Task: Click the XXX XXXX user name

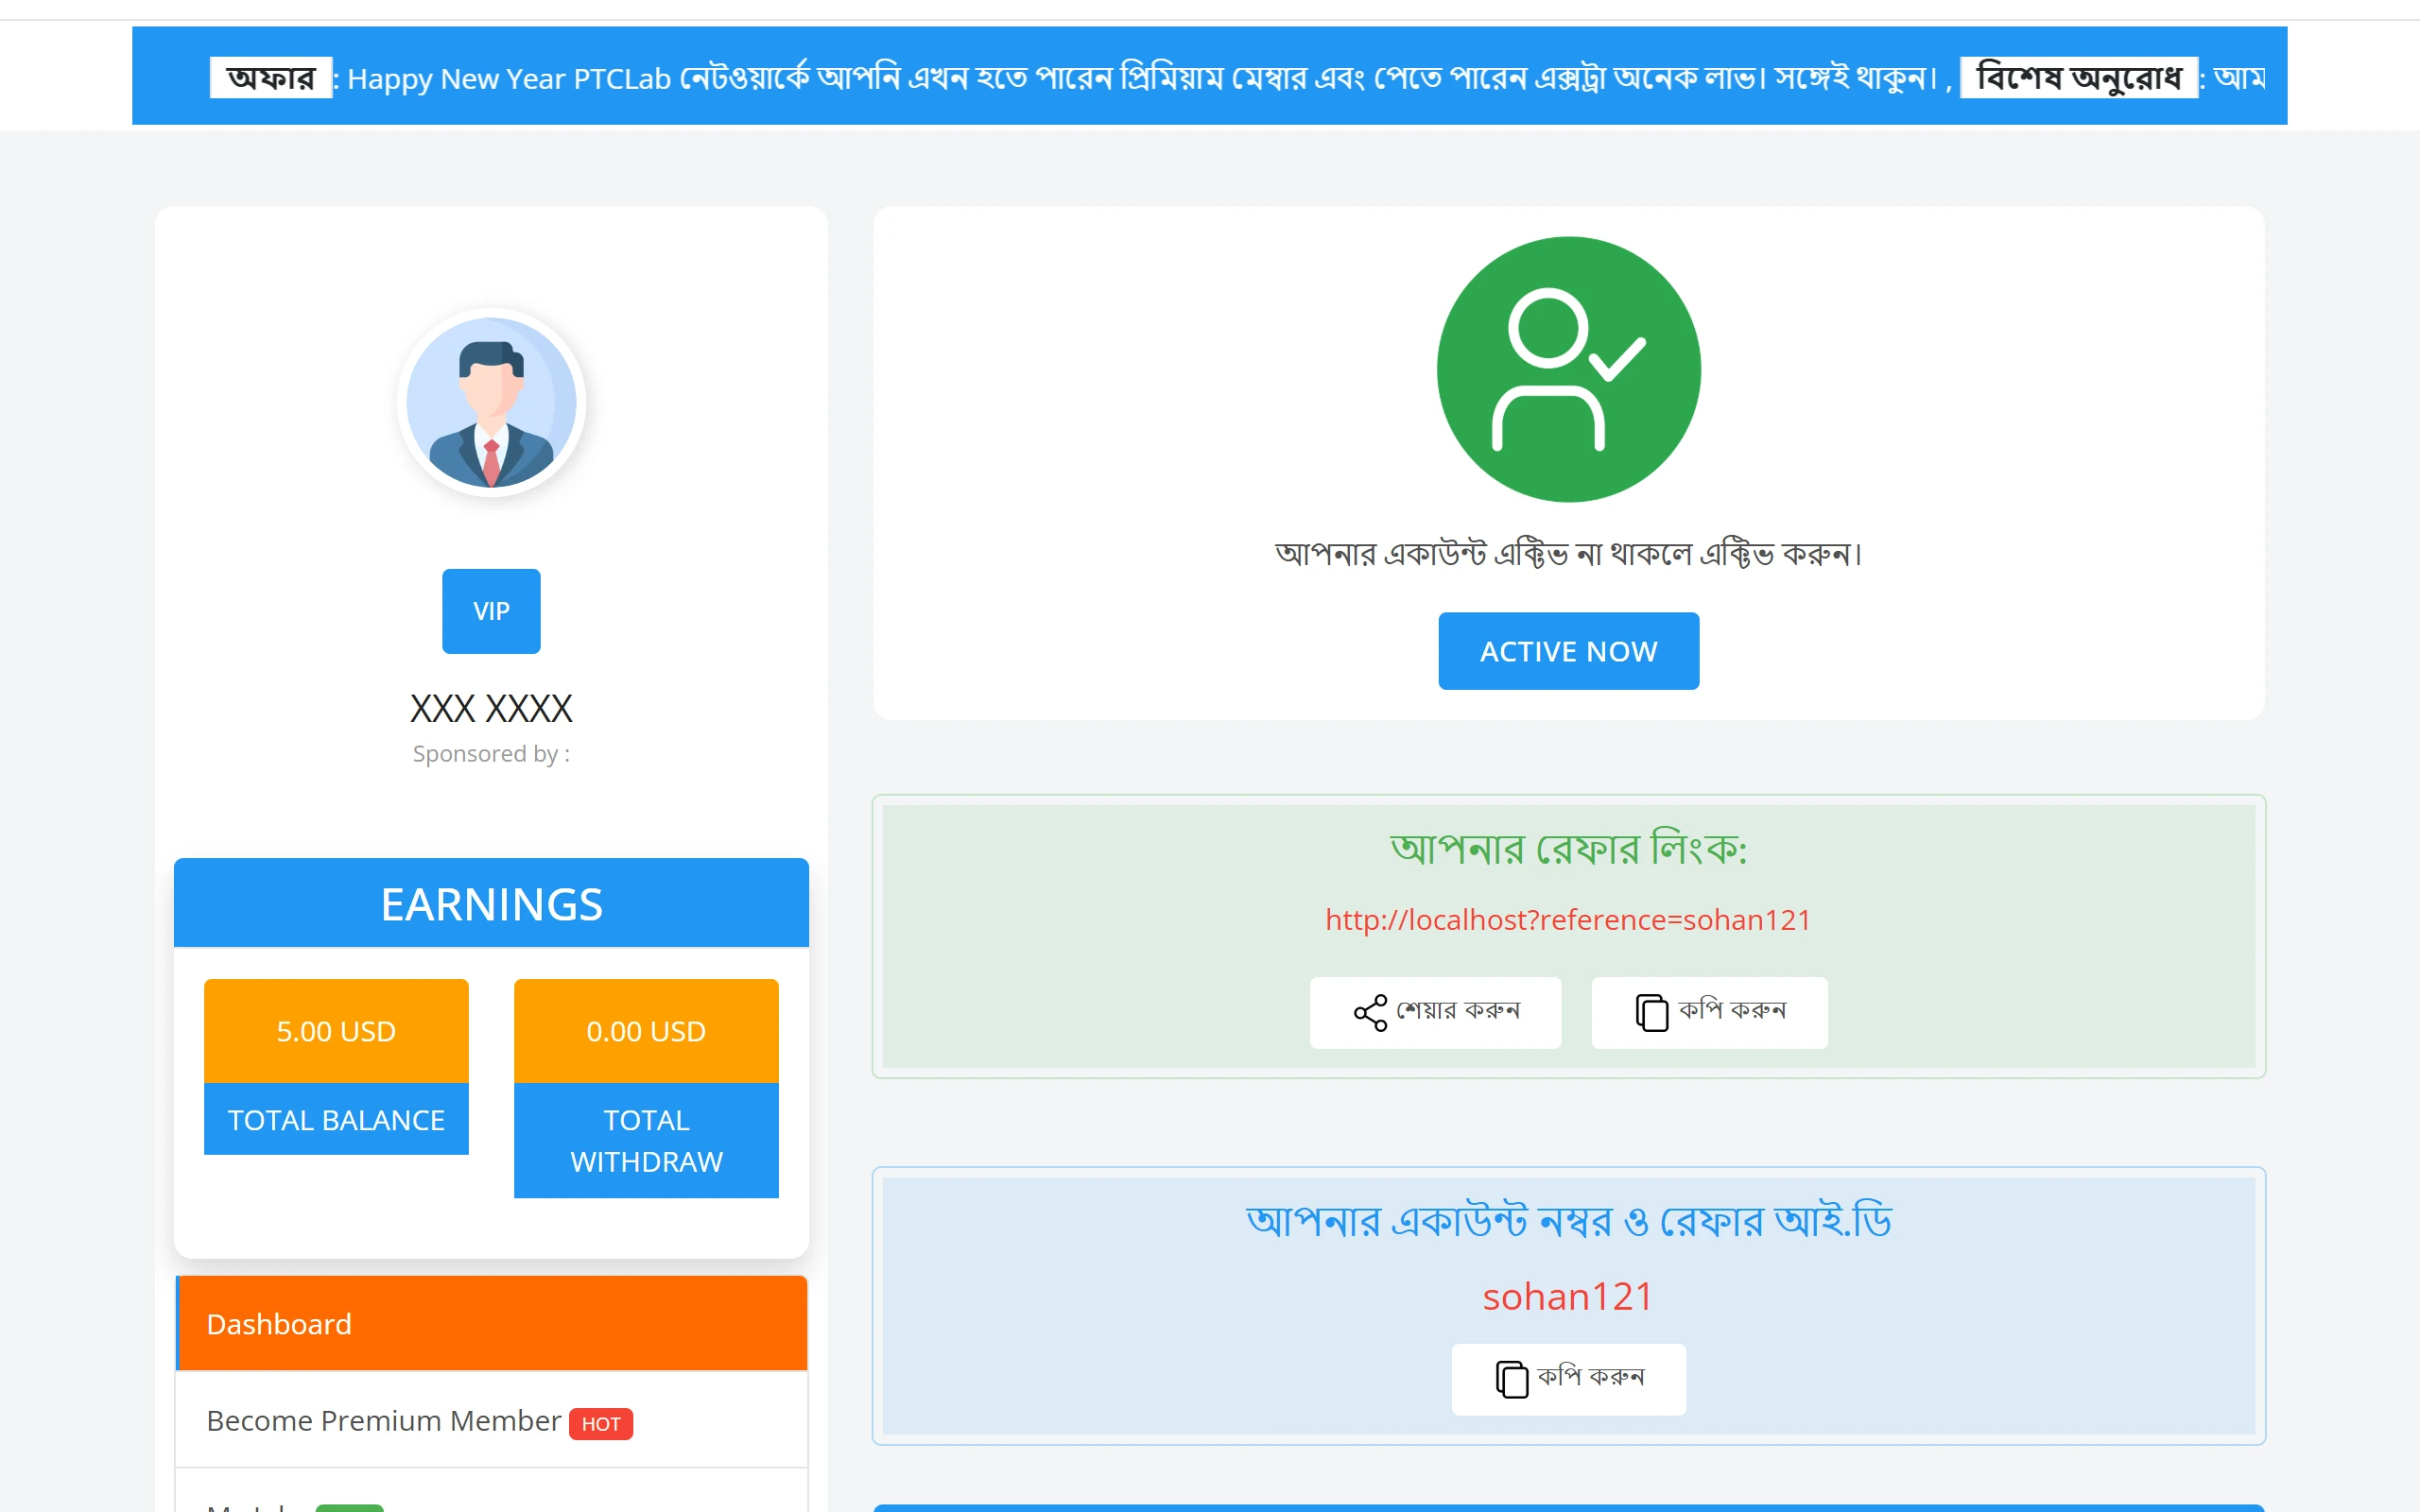Action: [491, 709]
